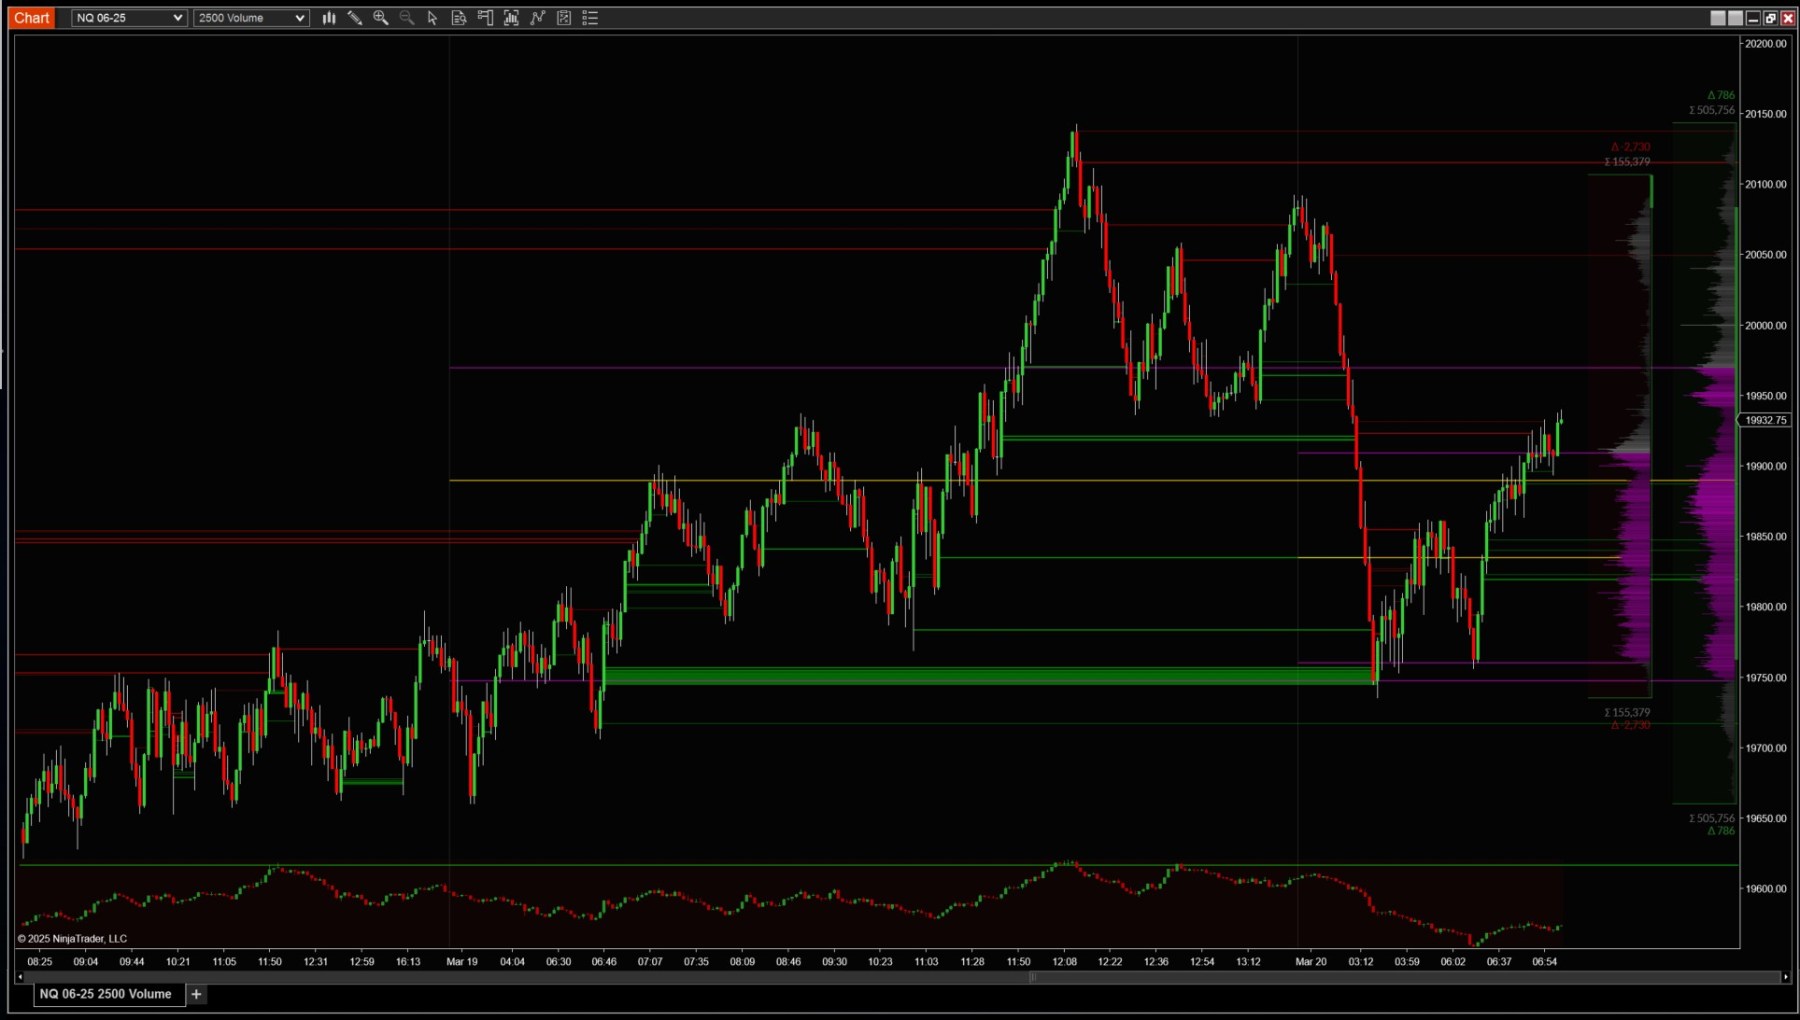Open the Strategies icon

tap(564, 18)
